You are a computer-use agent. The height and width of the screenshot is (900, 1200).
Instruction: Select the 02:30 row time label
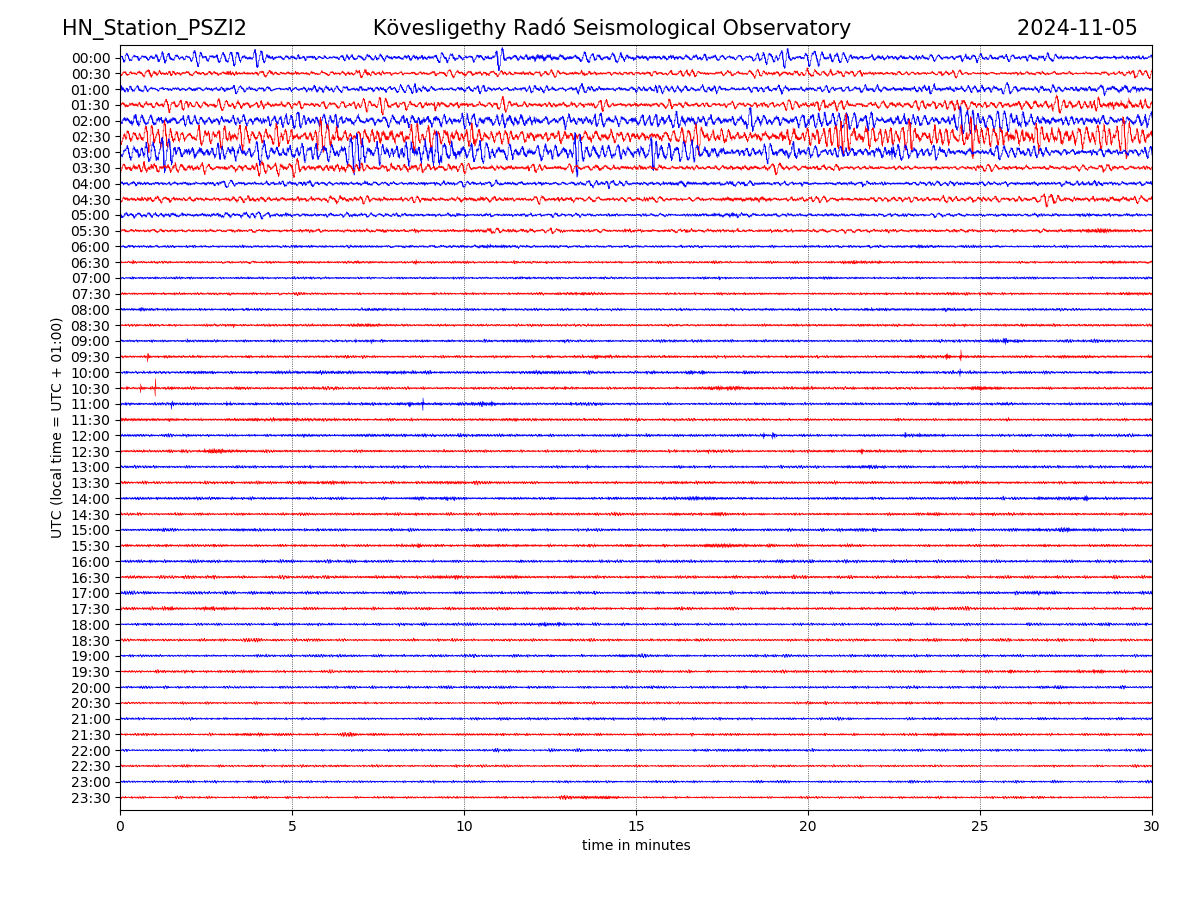[x=90, y=137]
